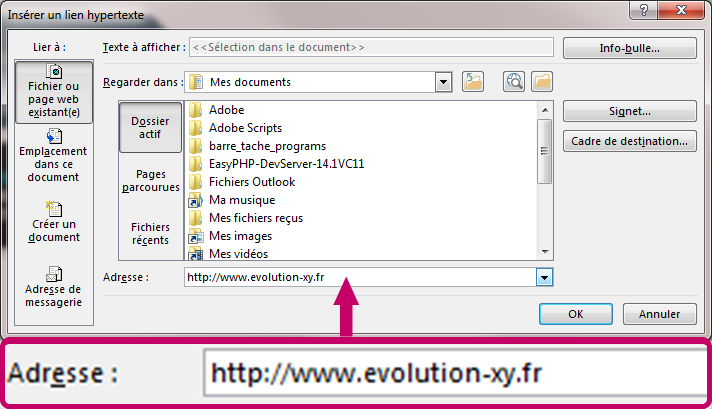712x409 pixels.
Task: Select Emplacement dans ce document option
Action: (x=53, y=156)
